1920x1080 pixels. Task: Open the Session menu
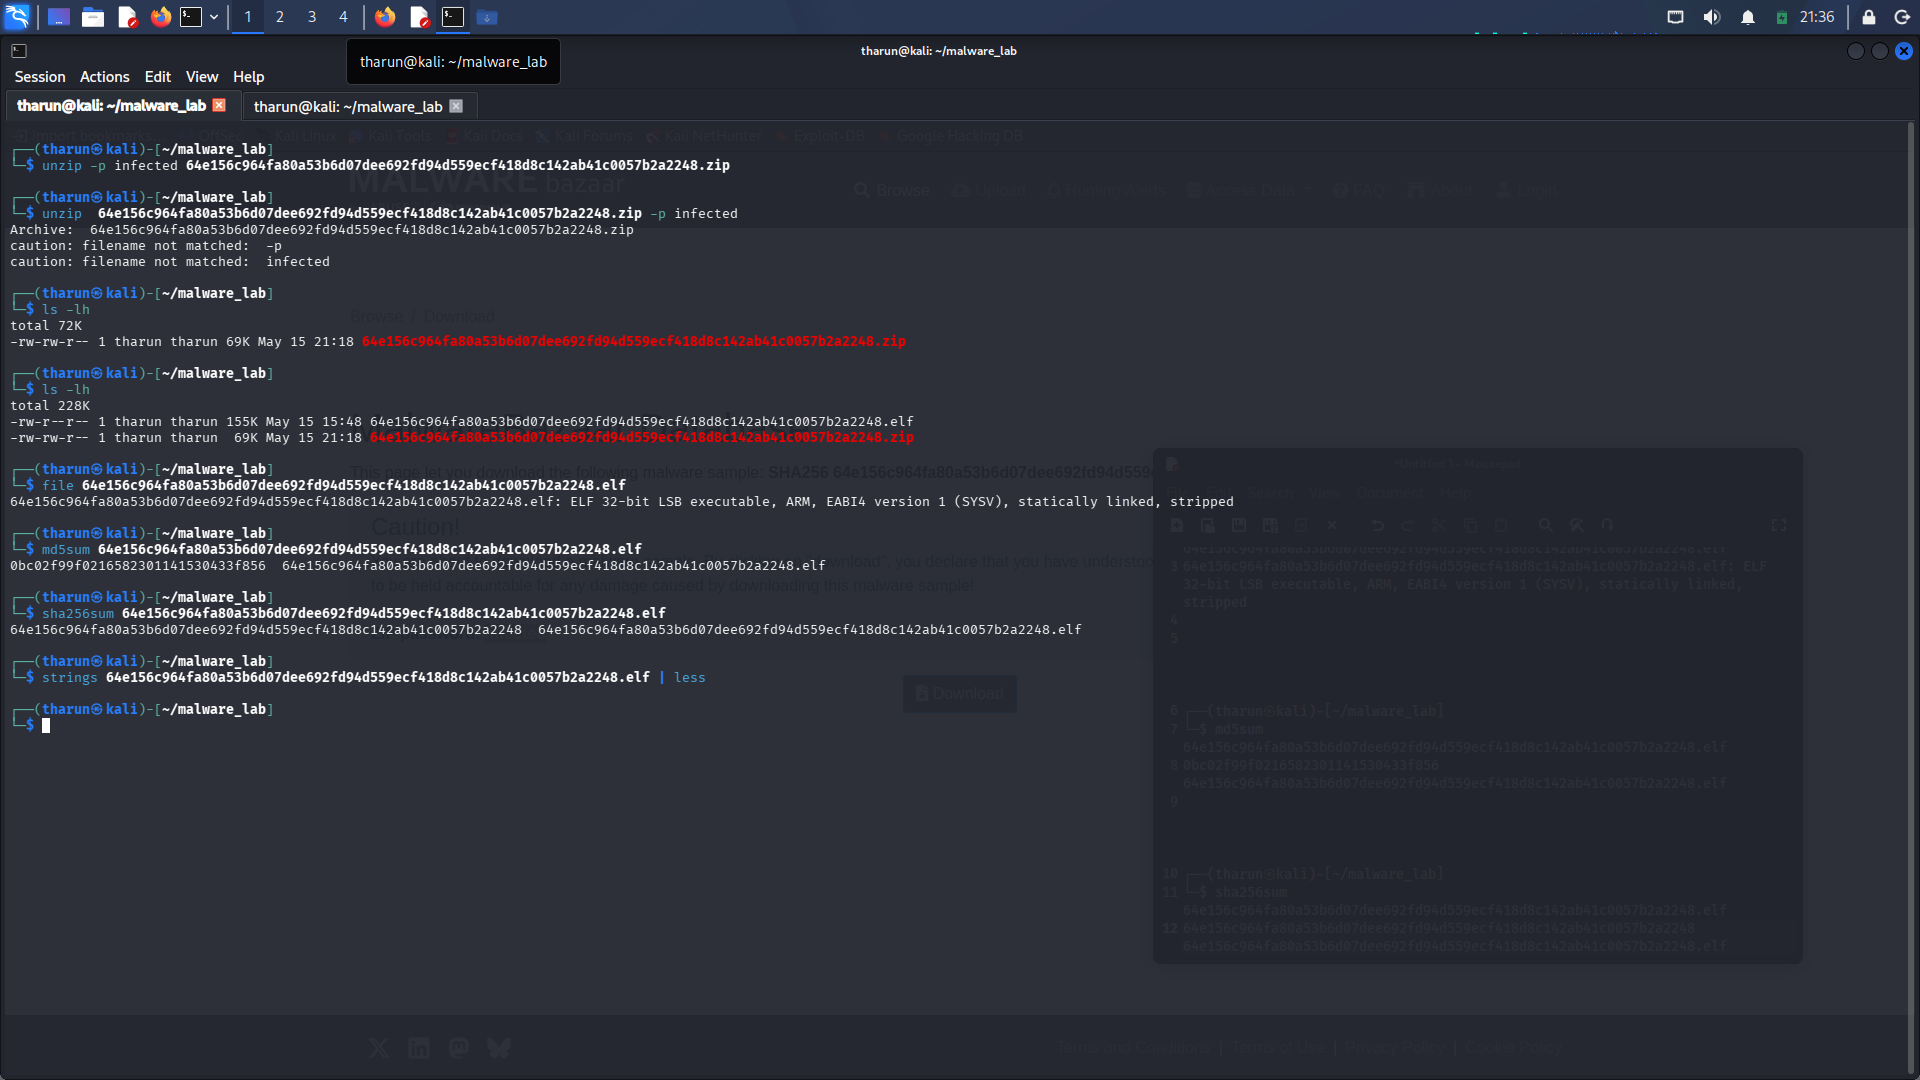(x=40, y=77)
